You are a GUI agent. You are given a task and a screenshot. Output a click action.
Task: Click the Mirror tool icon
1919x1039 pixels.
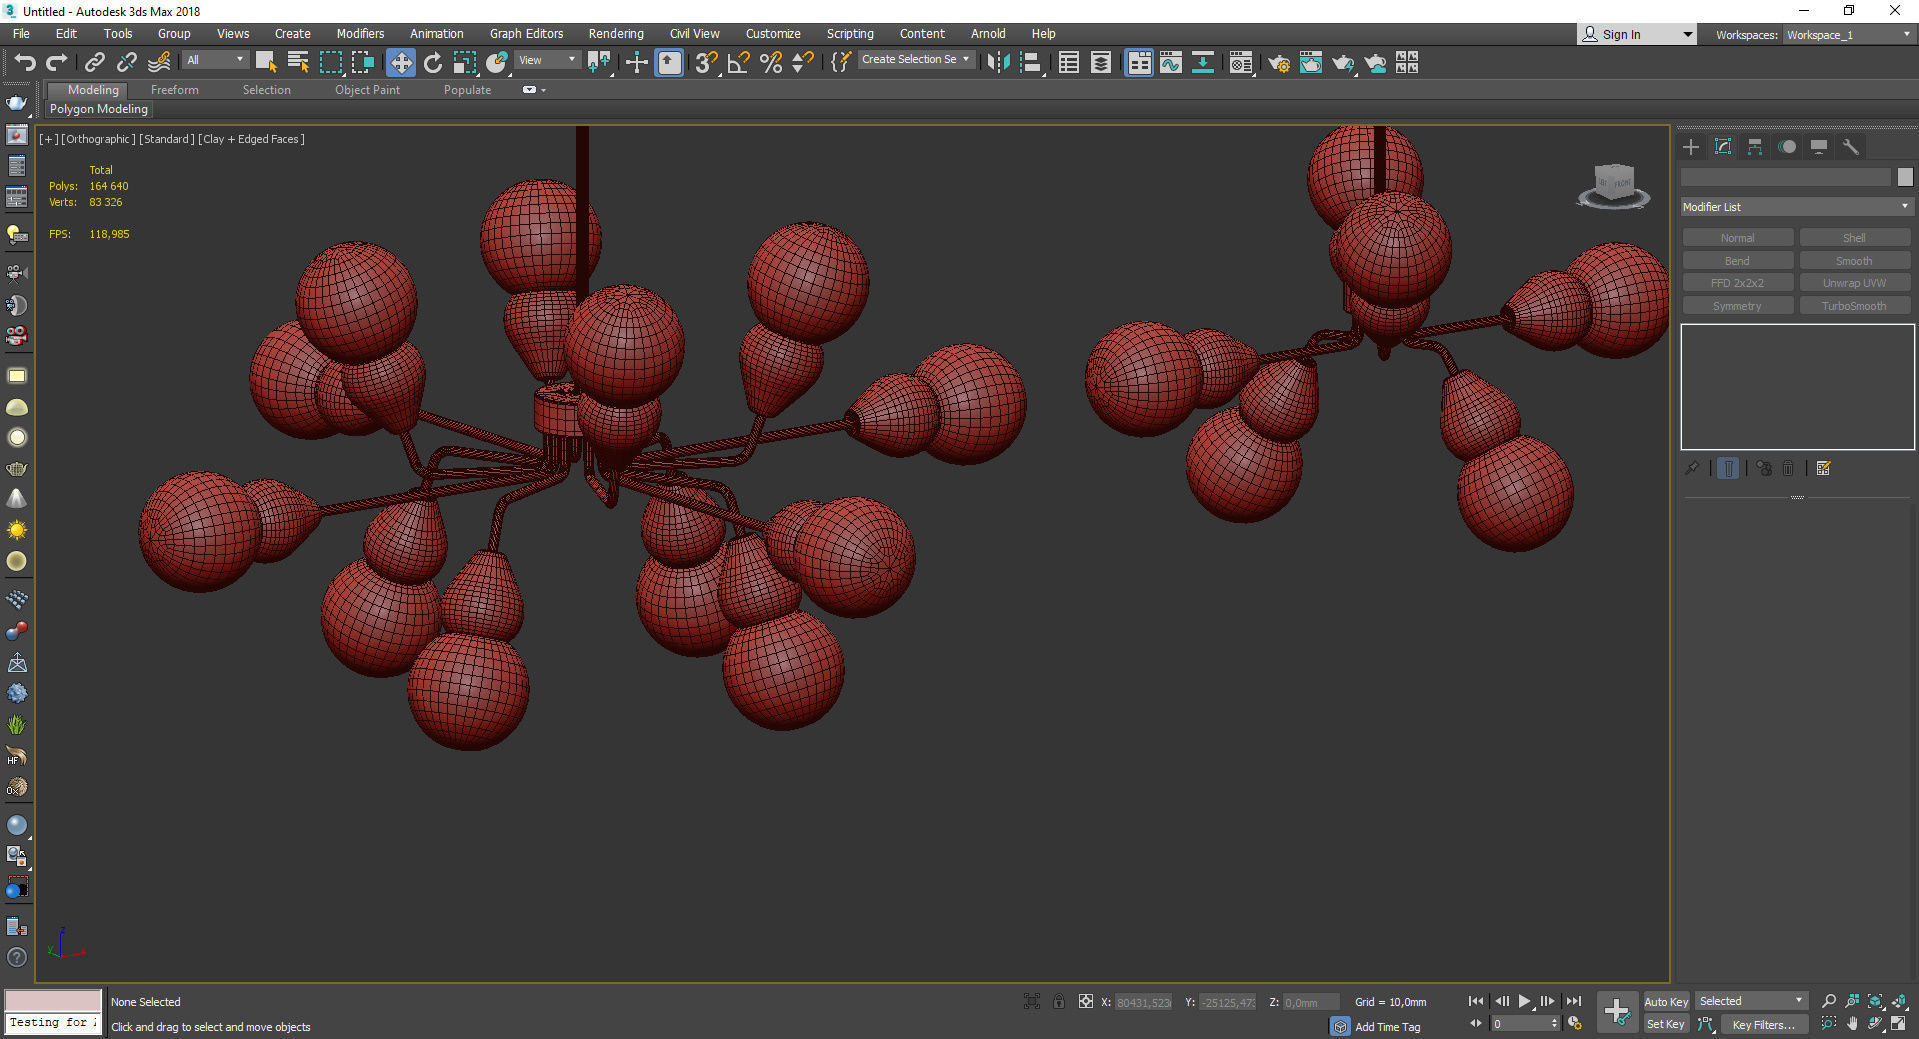tap(998, 63)
